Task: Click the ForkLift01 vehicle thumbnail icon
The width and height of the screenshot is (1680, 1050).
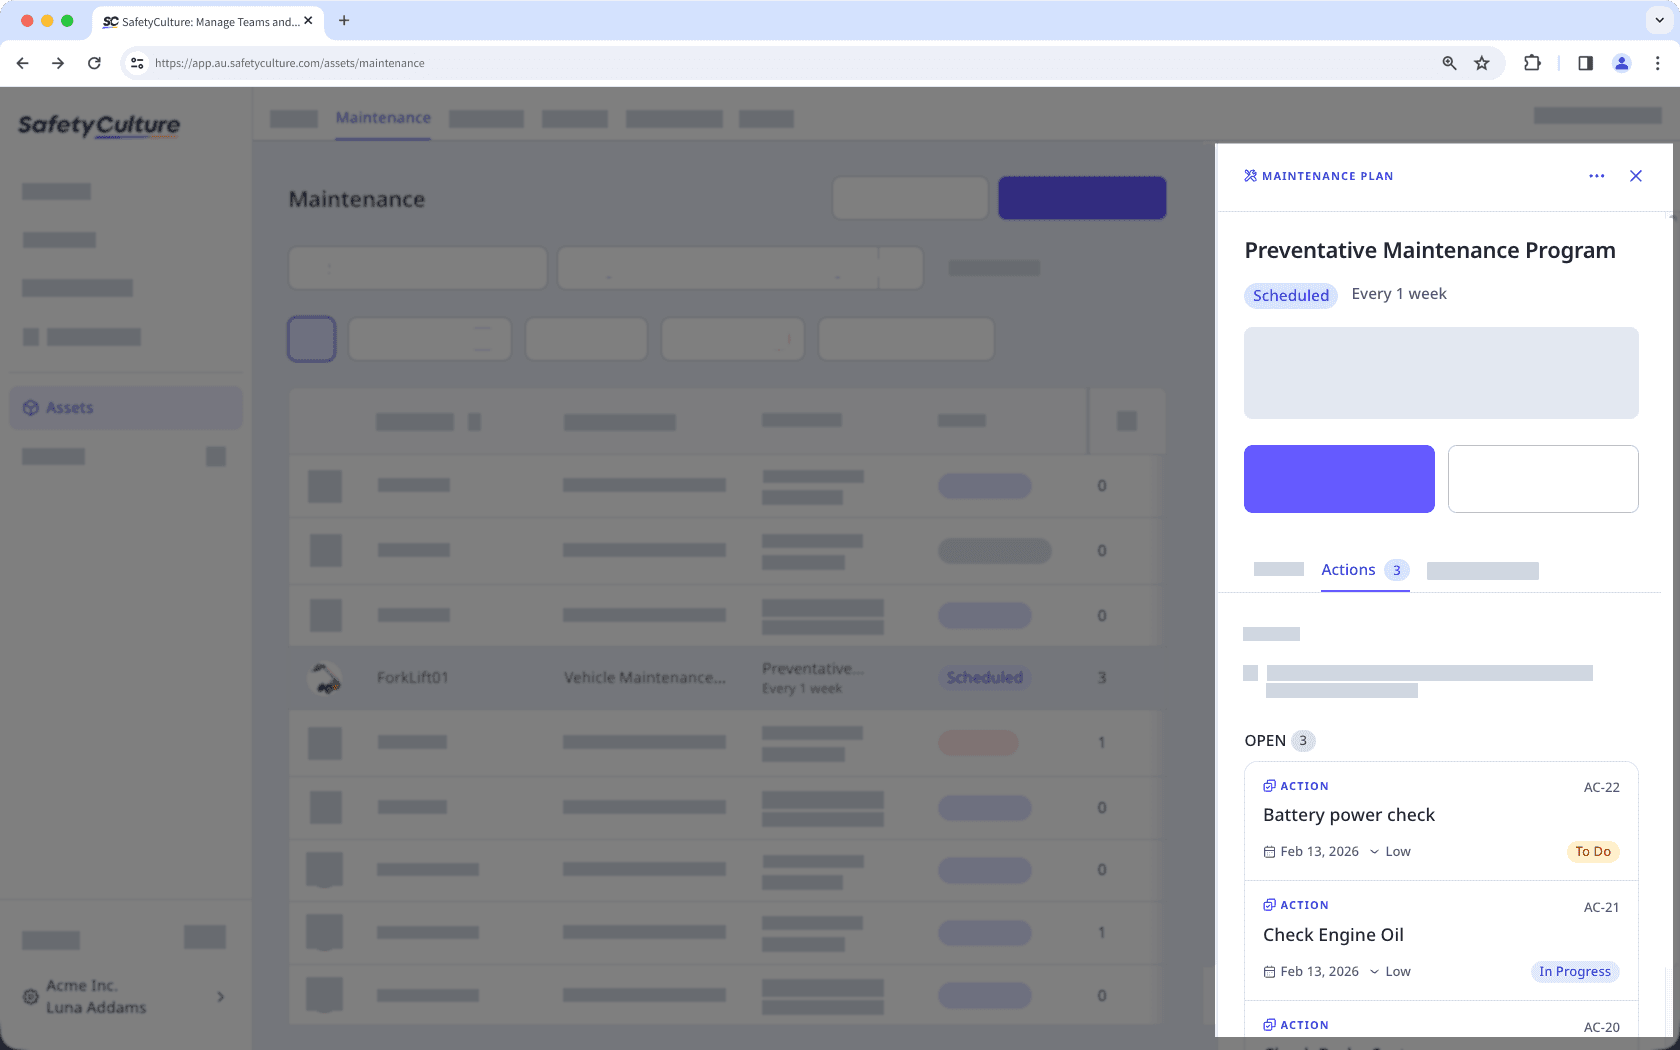Action: tap(325, 677)
